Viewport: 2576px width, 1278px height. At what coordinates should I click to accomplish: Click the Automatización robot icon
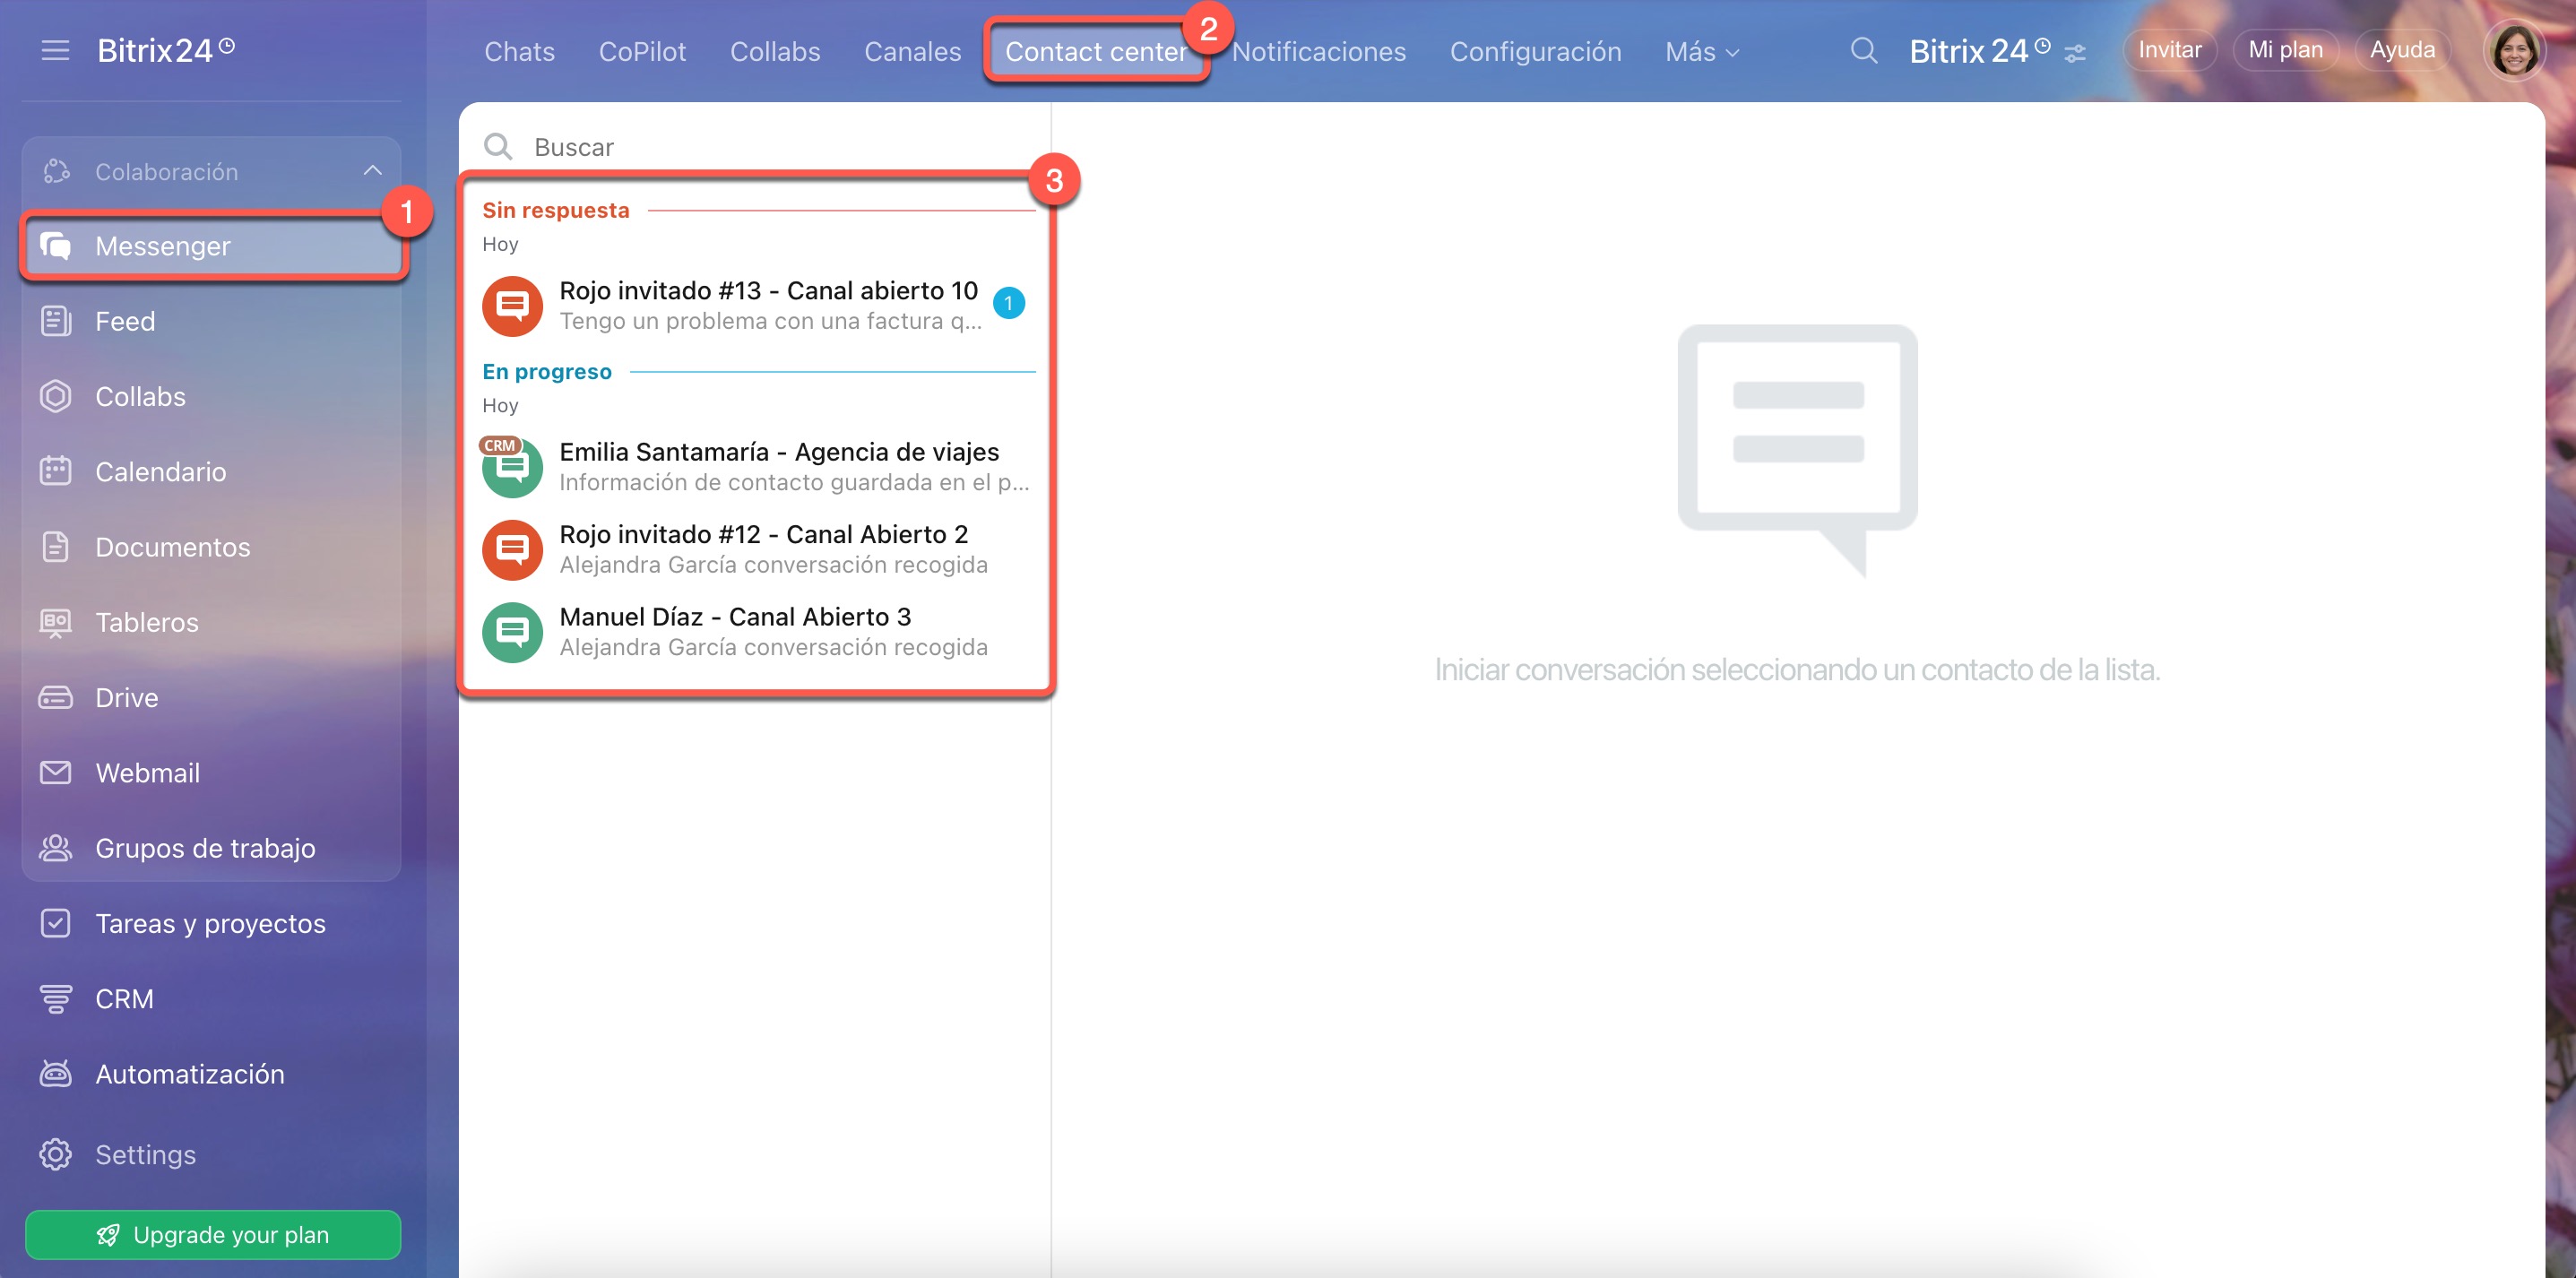click(x=56, y=1073)
